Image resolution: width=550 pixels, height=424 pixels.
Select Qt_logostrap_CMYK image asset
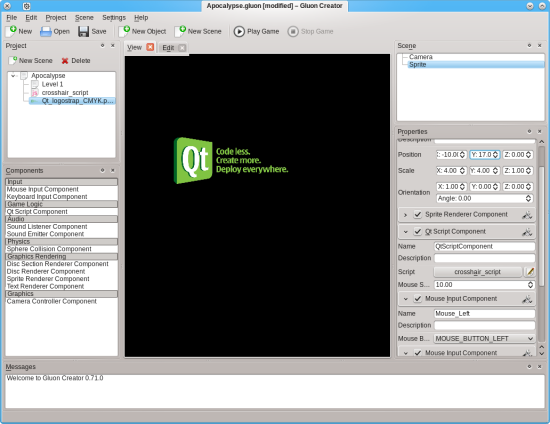[72, 101]
